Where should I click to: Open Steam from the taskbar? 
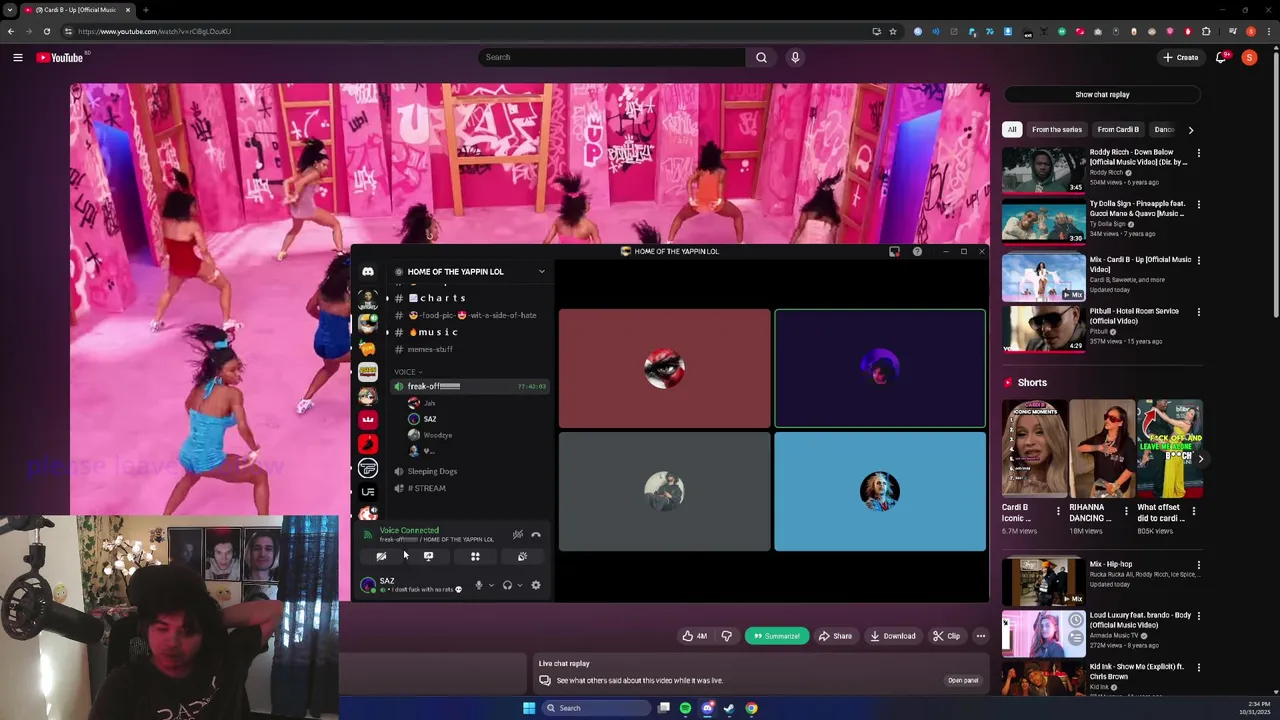[729, 708]
